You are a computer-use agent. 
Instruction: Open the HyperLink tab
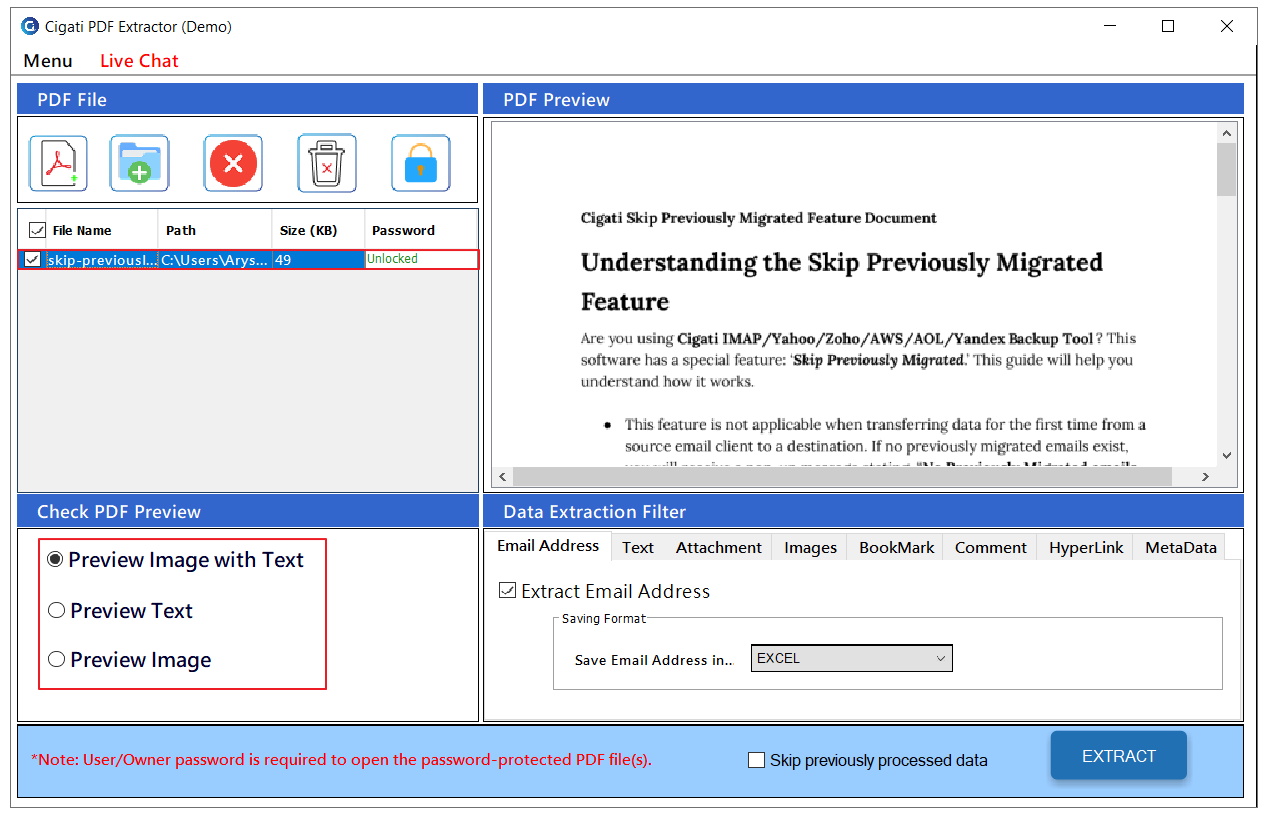click(1086, 547)
